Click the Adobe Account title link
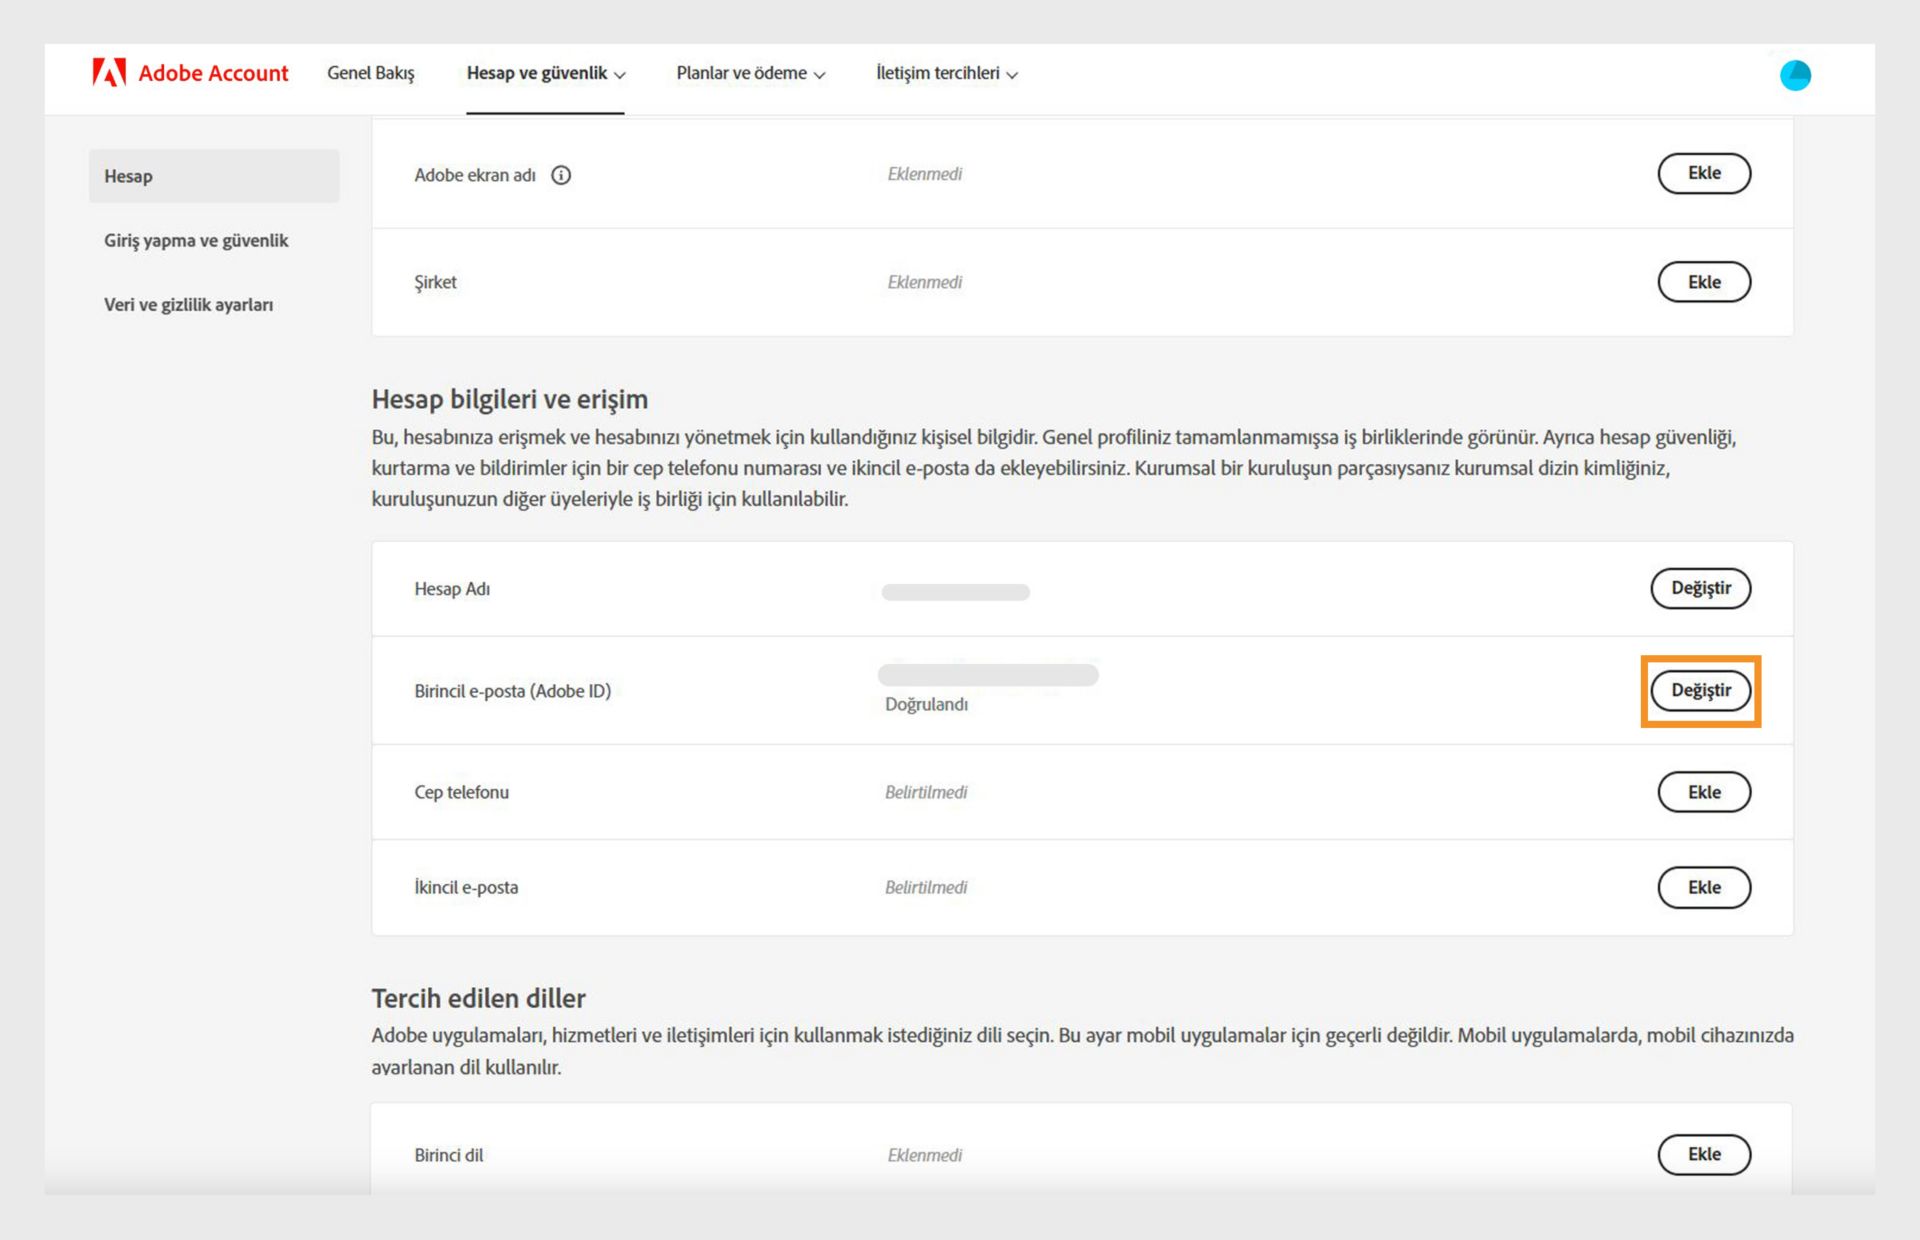Viewport: 1920px width, 1240px height. click(213, 73)
